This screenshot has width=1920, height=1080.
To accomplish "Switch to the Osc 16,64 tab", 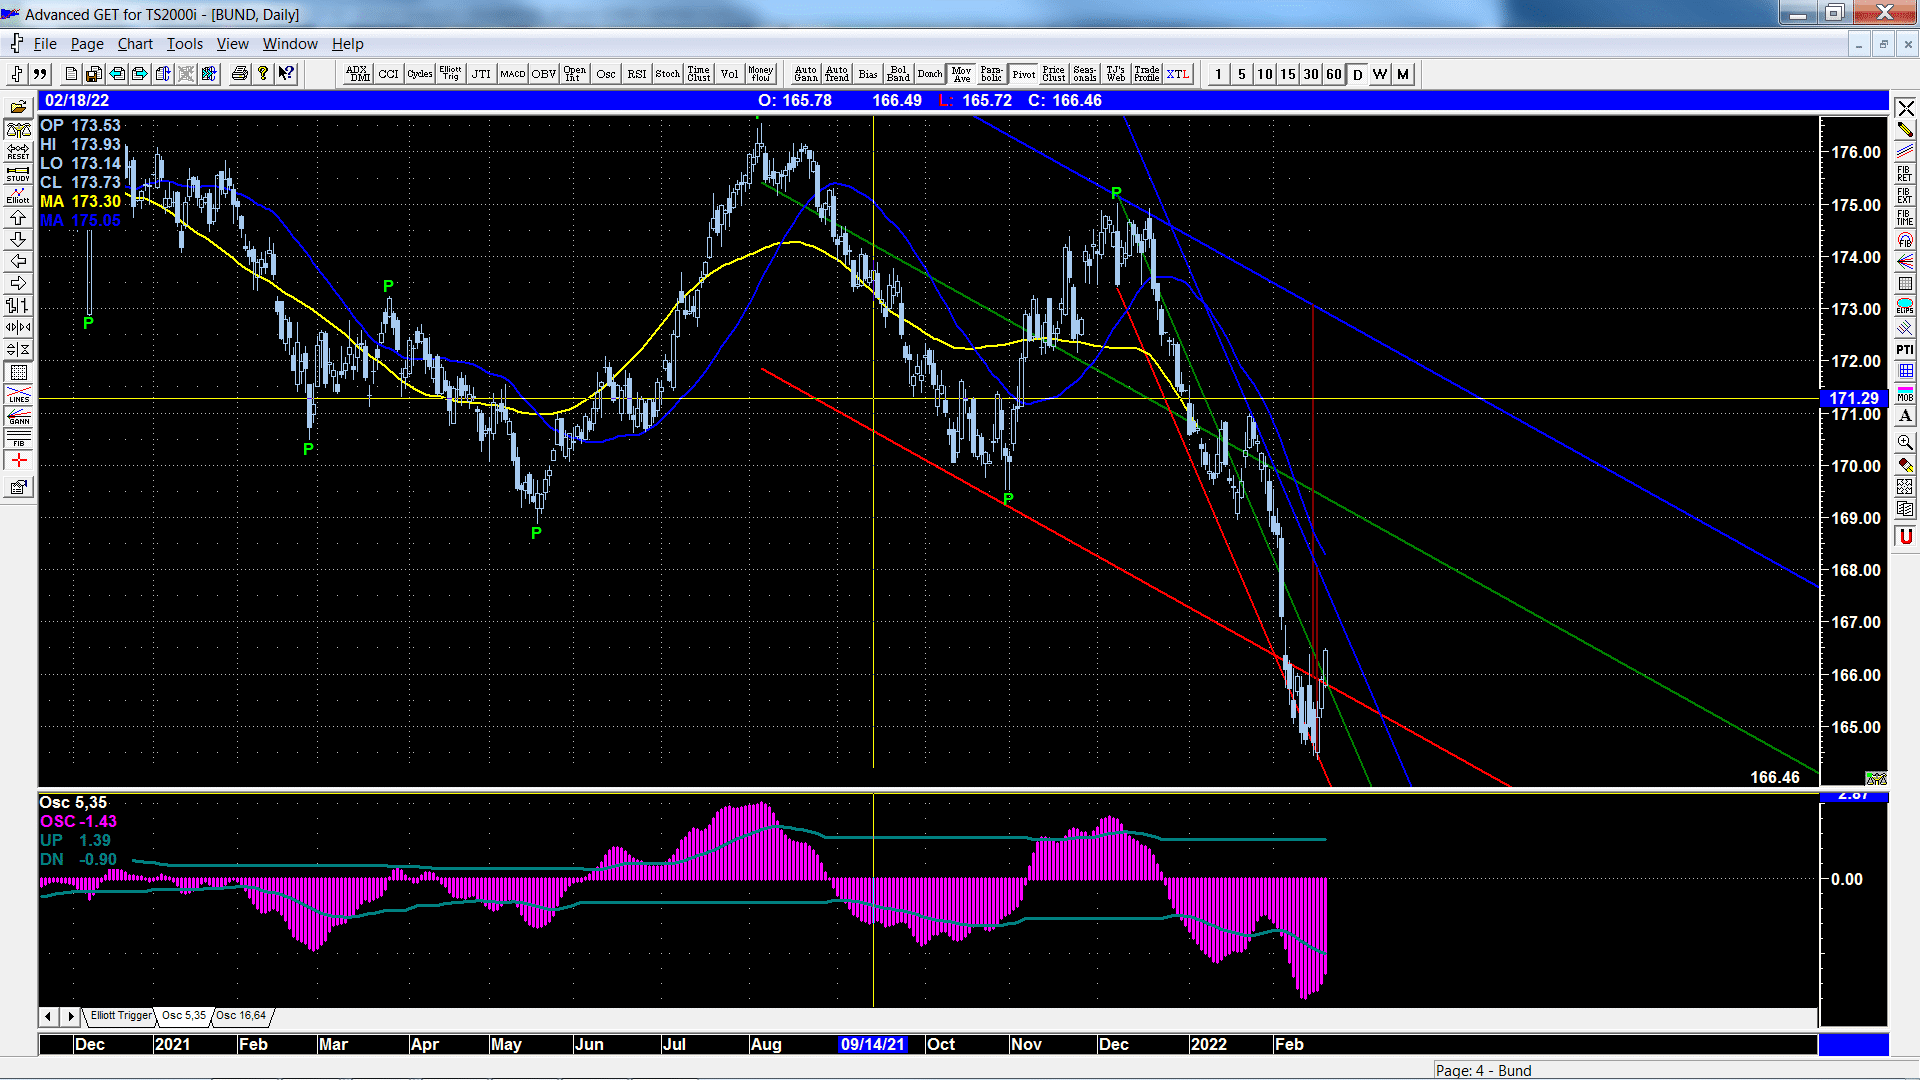I will click(x=241, y=1016).
